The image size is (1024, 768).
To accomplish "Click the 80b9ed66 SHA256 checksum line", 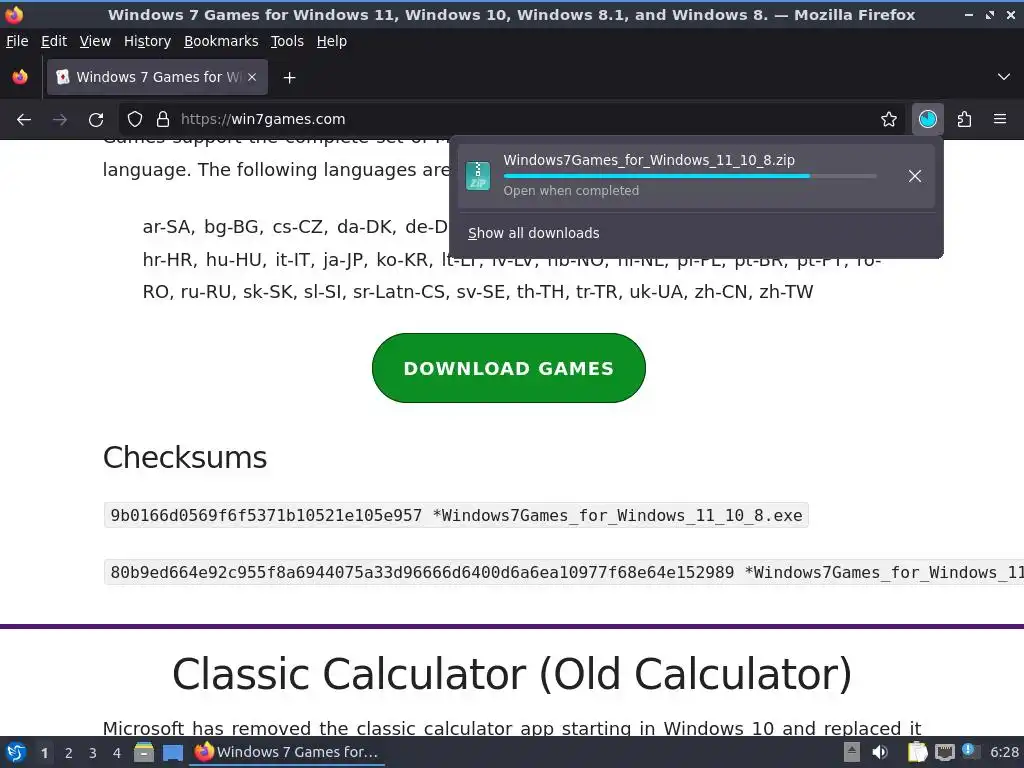I will click(564, 572).
